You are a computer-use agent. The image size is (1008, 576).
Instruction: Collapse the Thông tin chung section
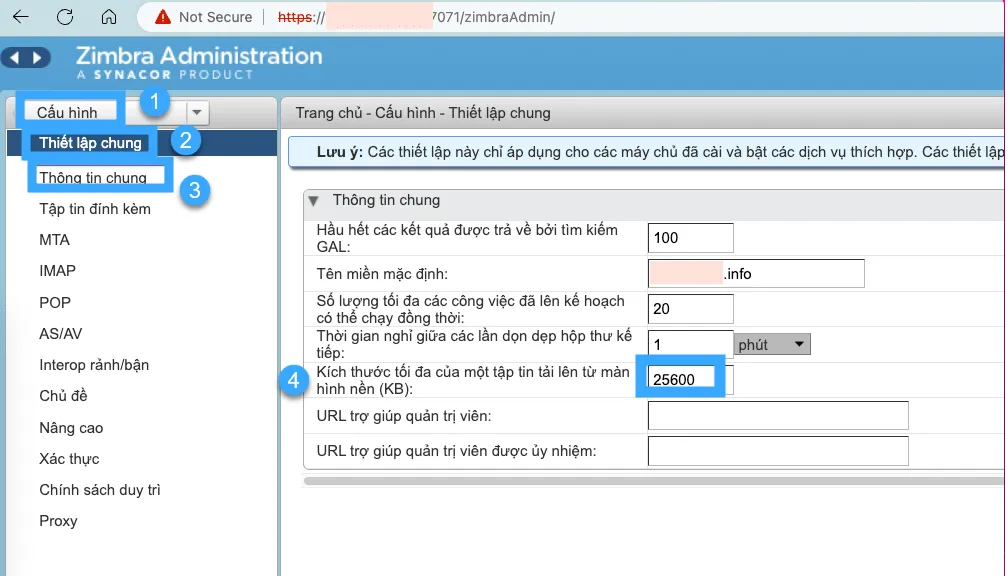pyautogui.click(x=316, y=200)
